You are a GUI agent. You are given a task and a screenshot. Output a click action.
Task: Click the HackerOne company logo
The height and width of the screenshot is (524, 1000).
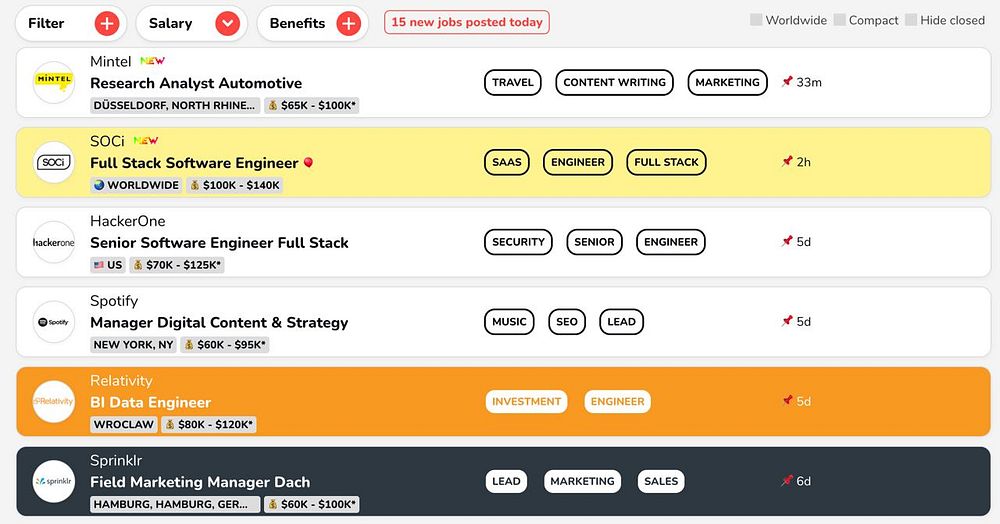coord(54,242)
